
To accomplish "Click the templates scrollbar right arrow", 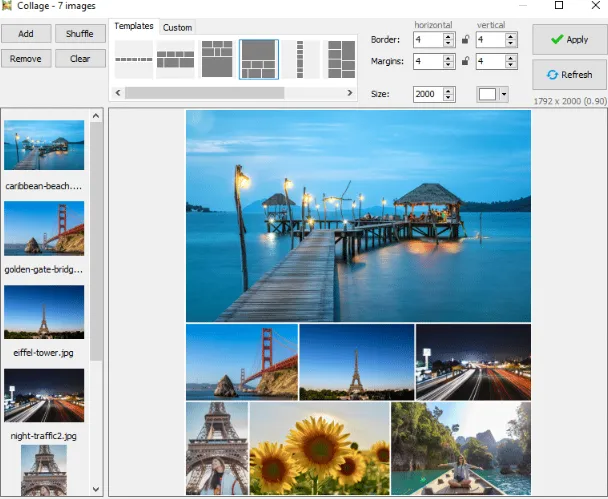I will (350, 93).
